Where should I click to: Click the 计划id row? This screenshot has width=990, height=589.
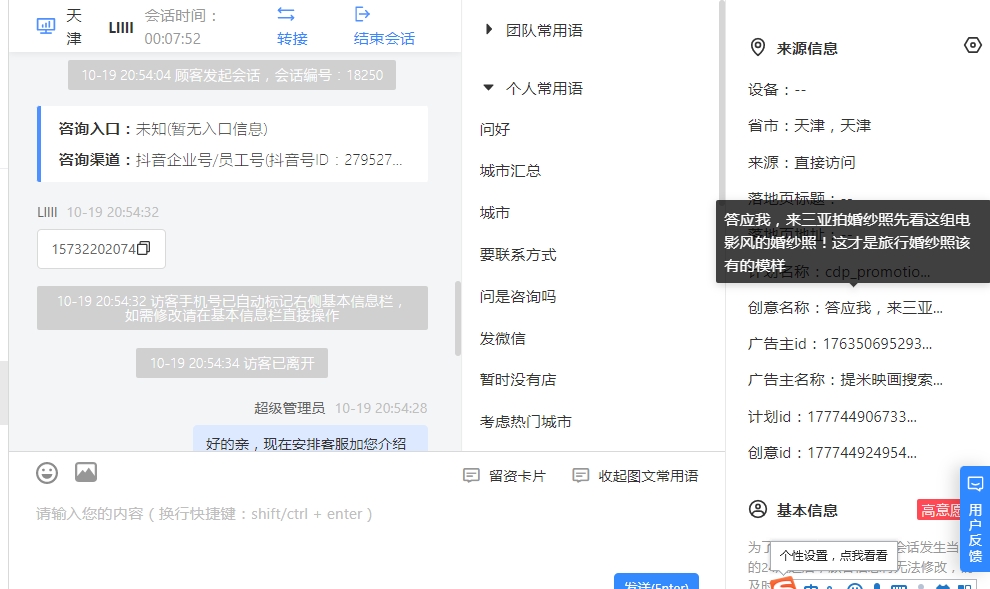[x=832, y=417]
